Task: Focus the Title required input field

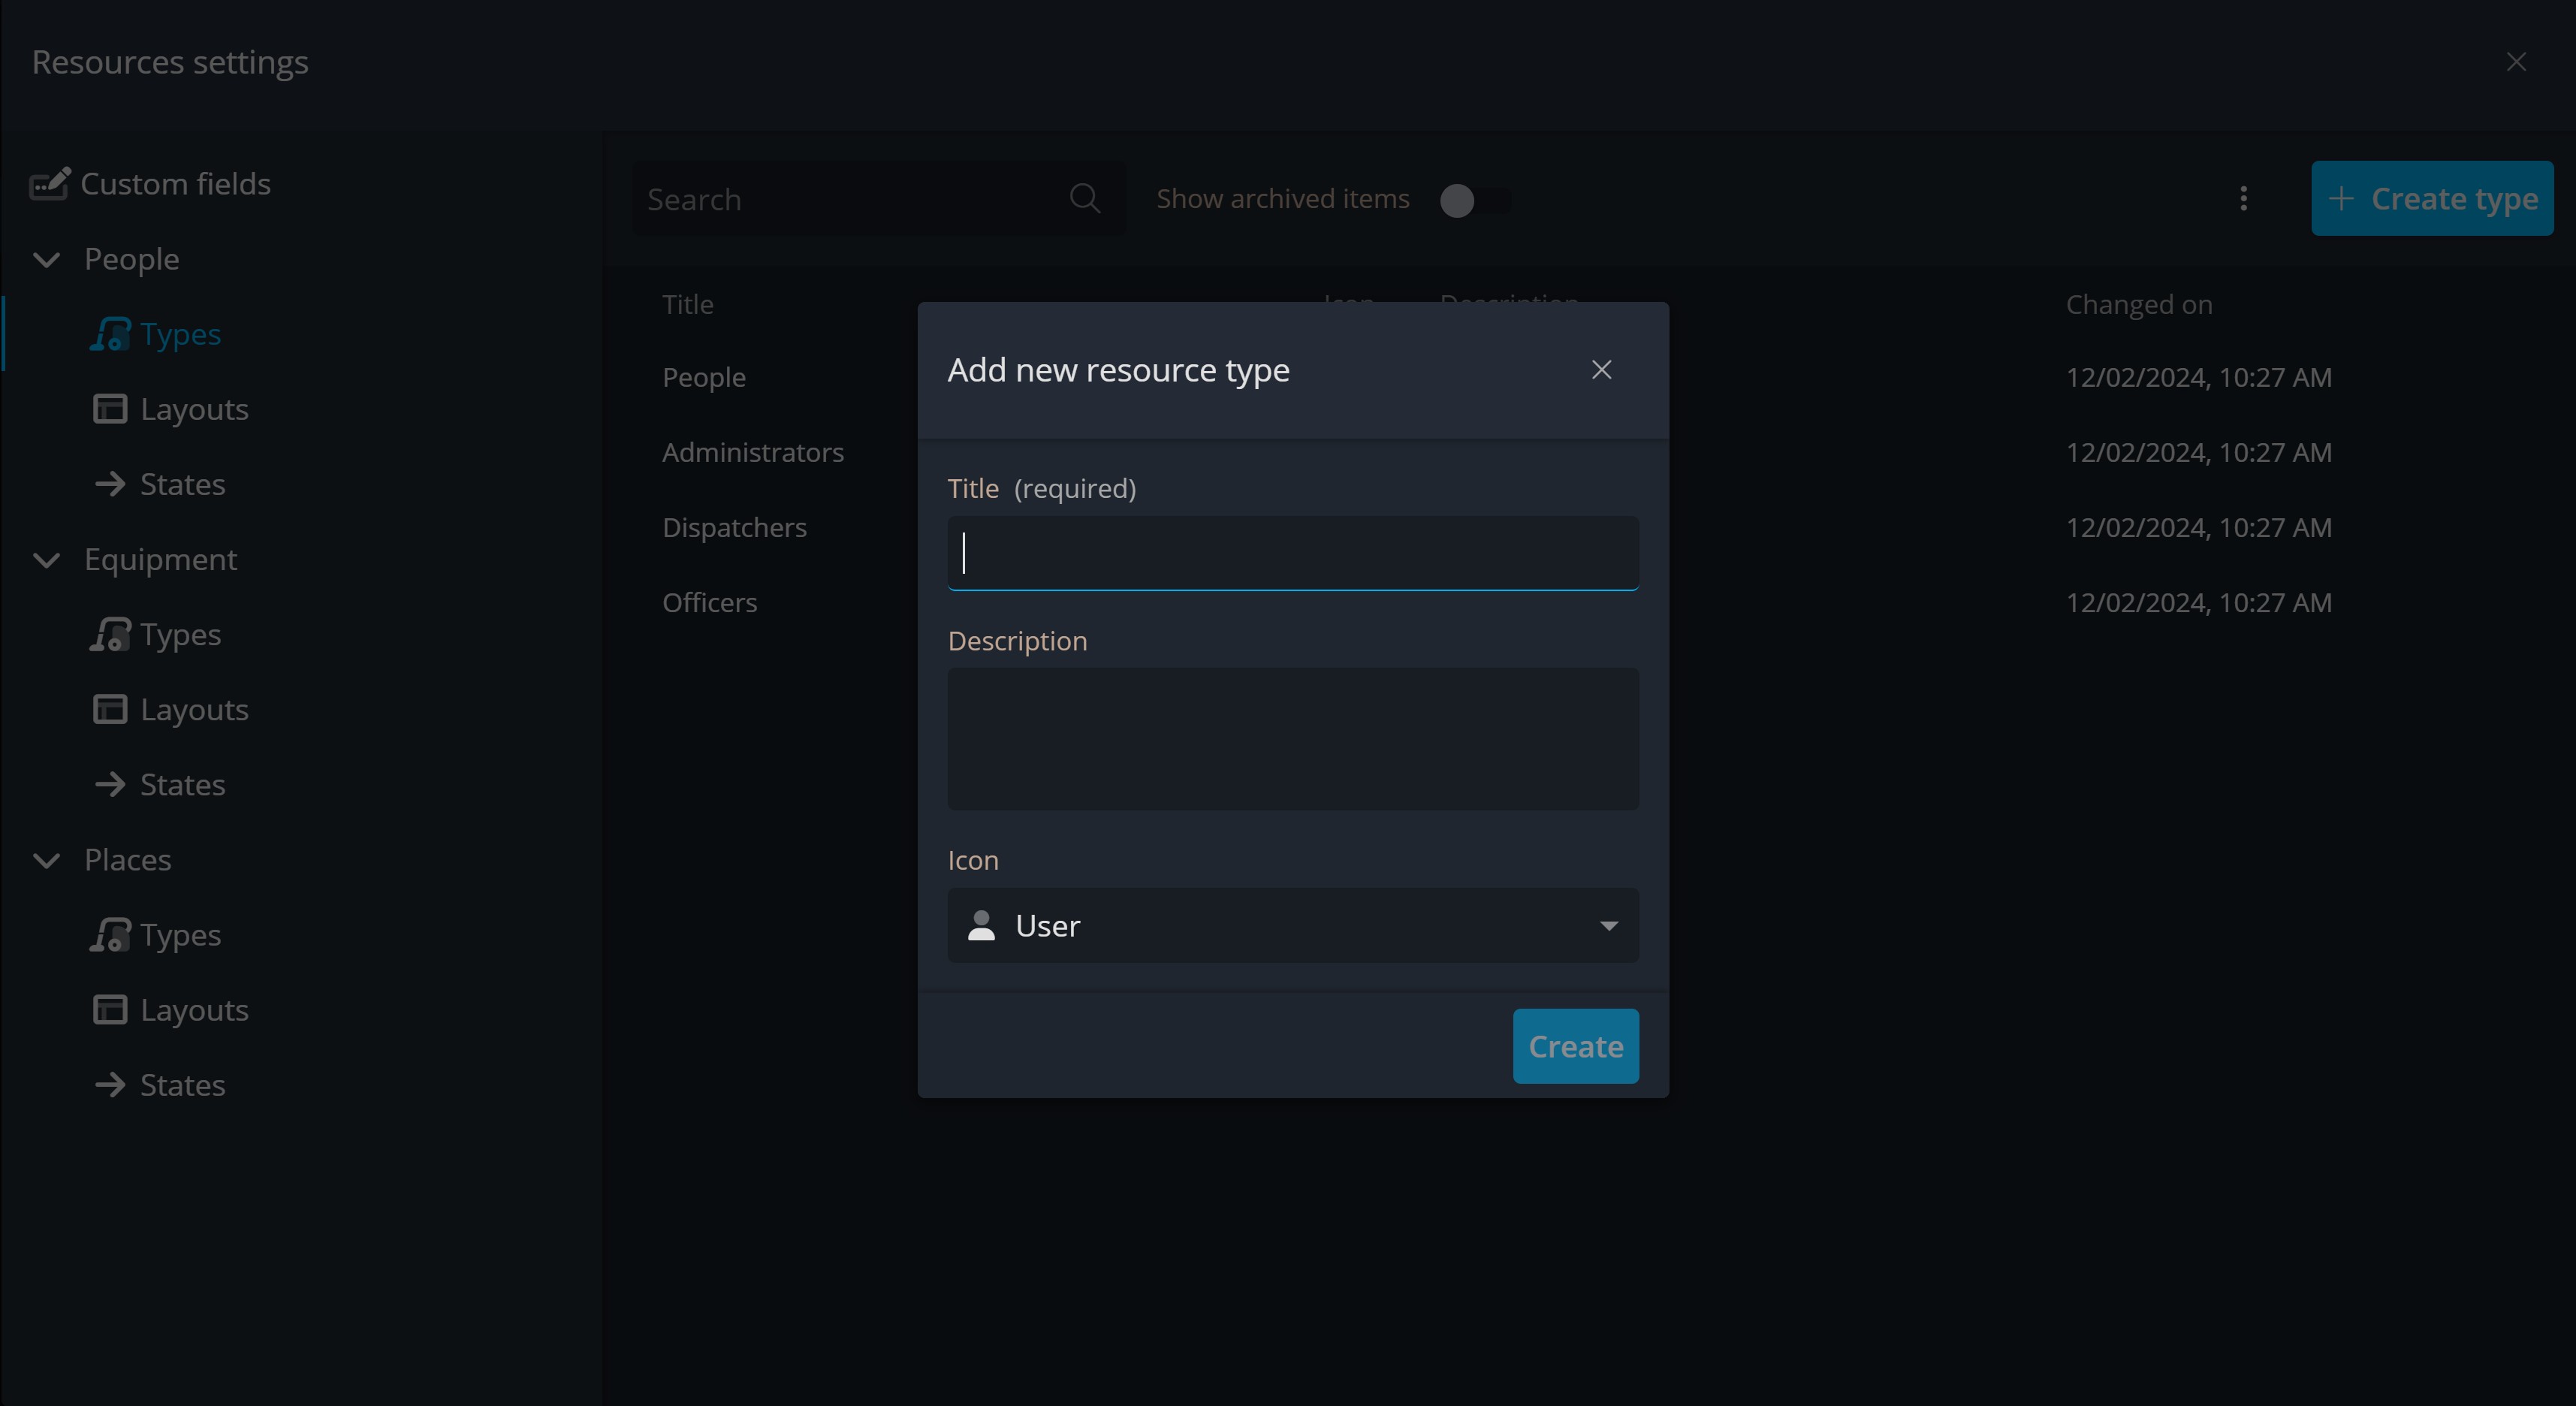Action: click(x=1292, y=553)
